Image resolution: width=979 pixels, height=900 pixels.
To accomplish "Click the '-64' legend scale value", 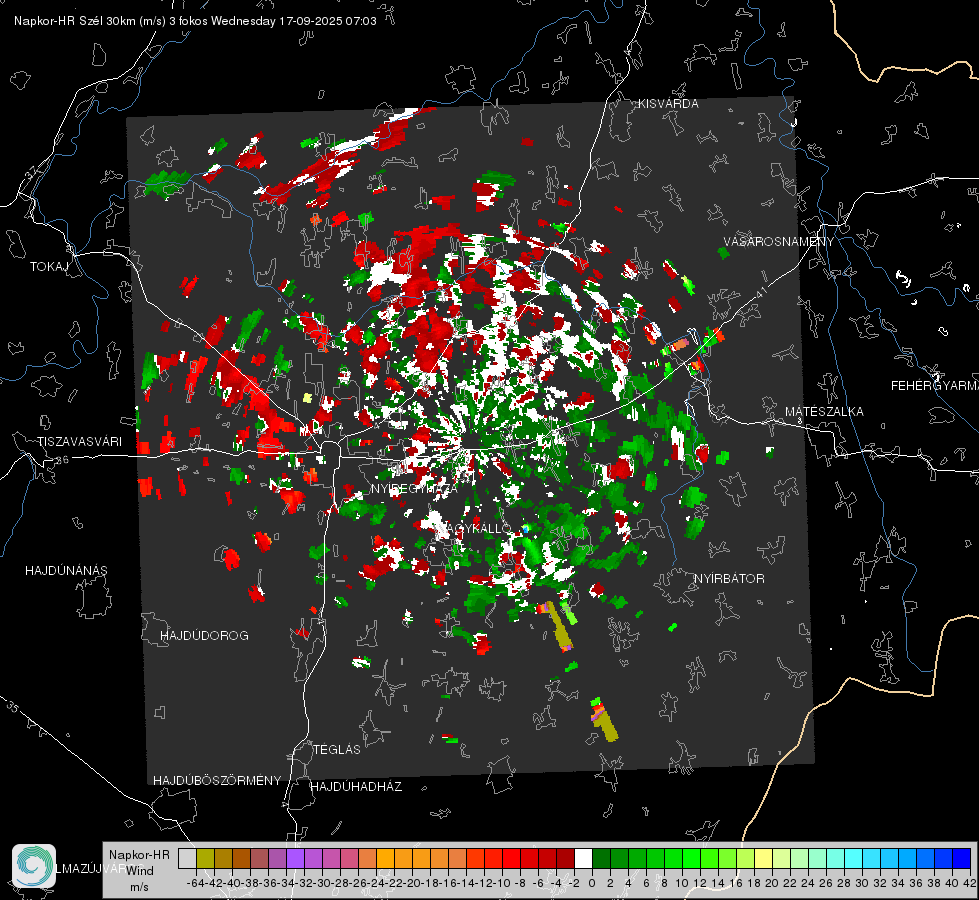I will 195,883.
